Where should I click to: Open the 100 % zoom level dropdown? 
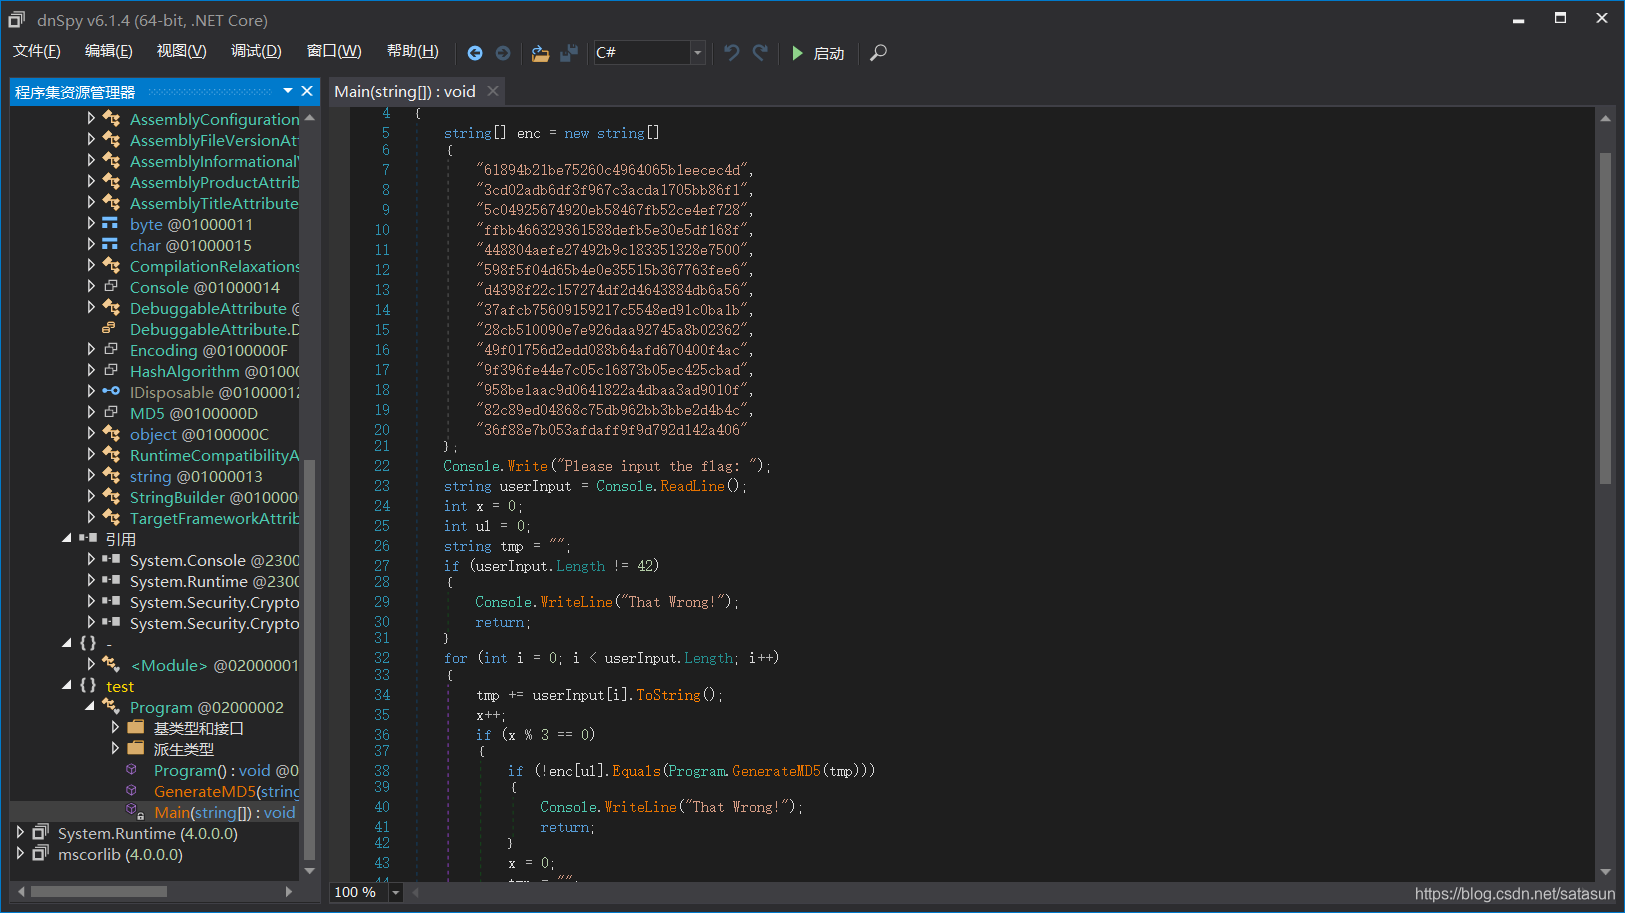click(x=396, y=892)
